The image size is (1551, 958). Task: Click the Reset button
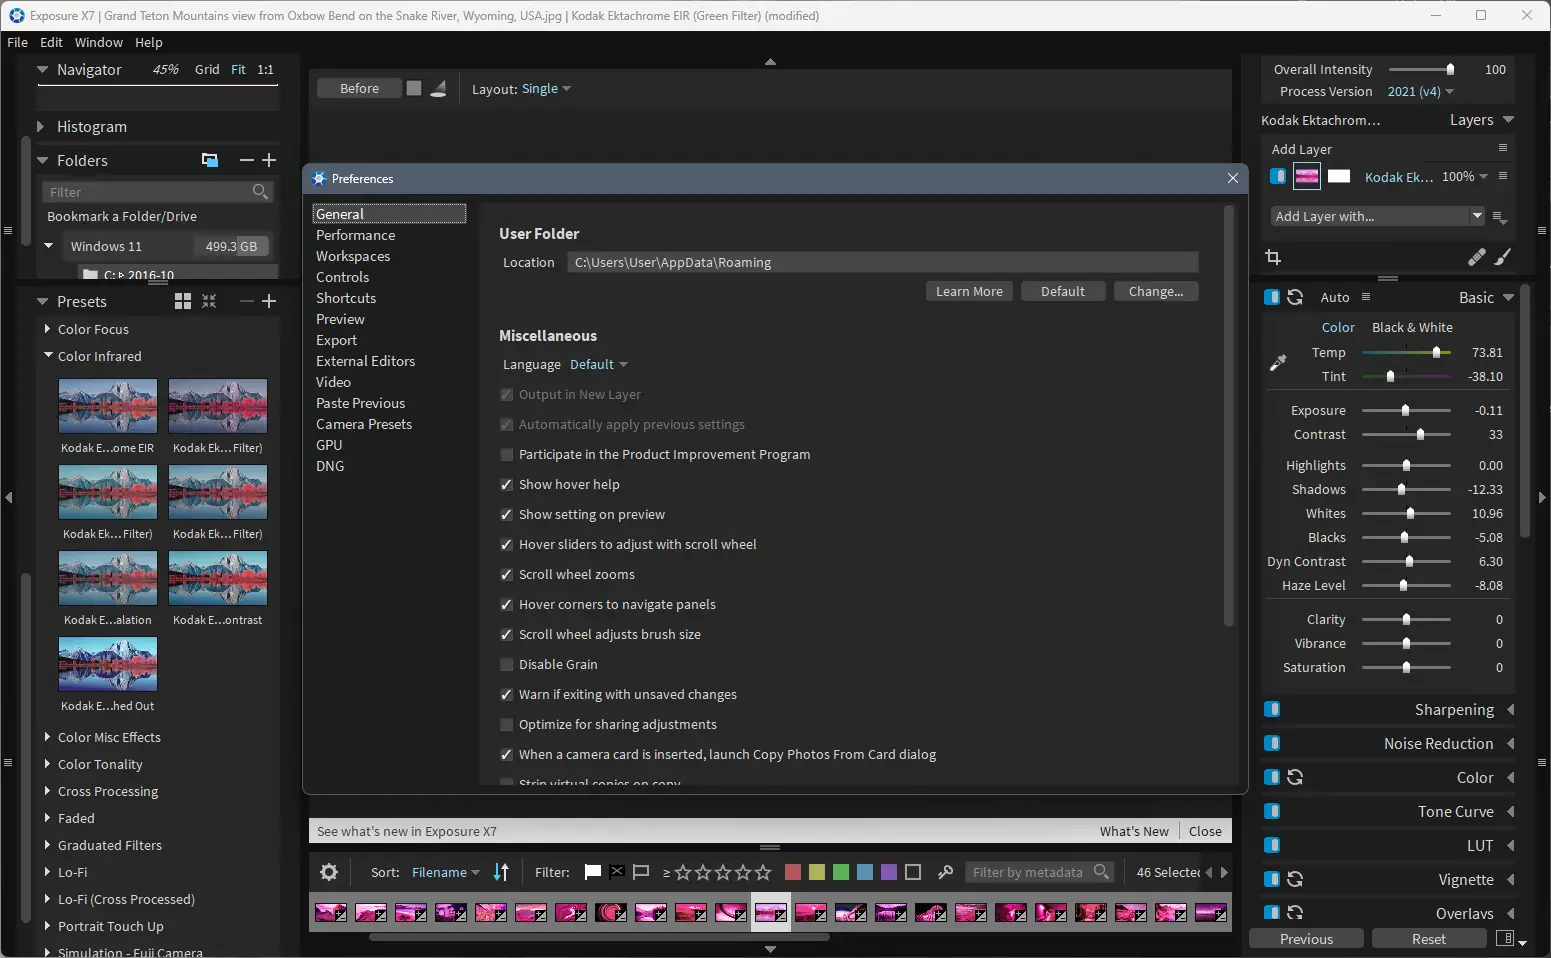pyautogui.click(x=1428, y=939)
